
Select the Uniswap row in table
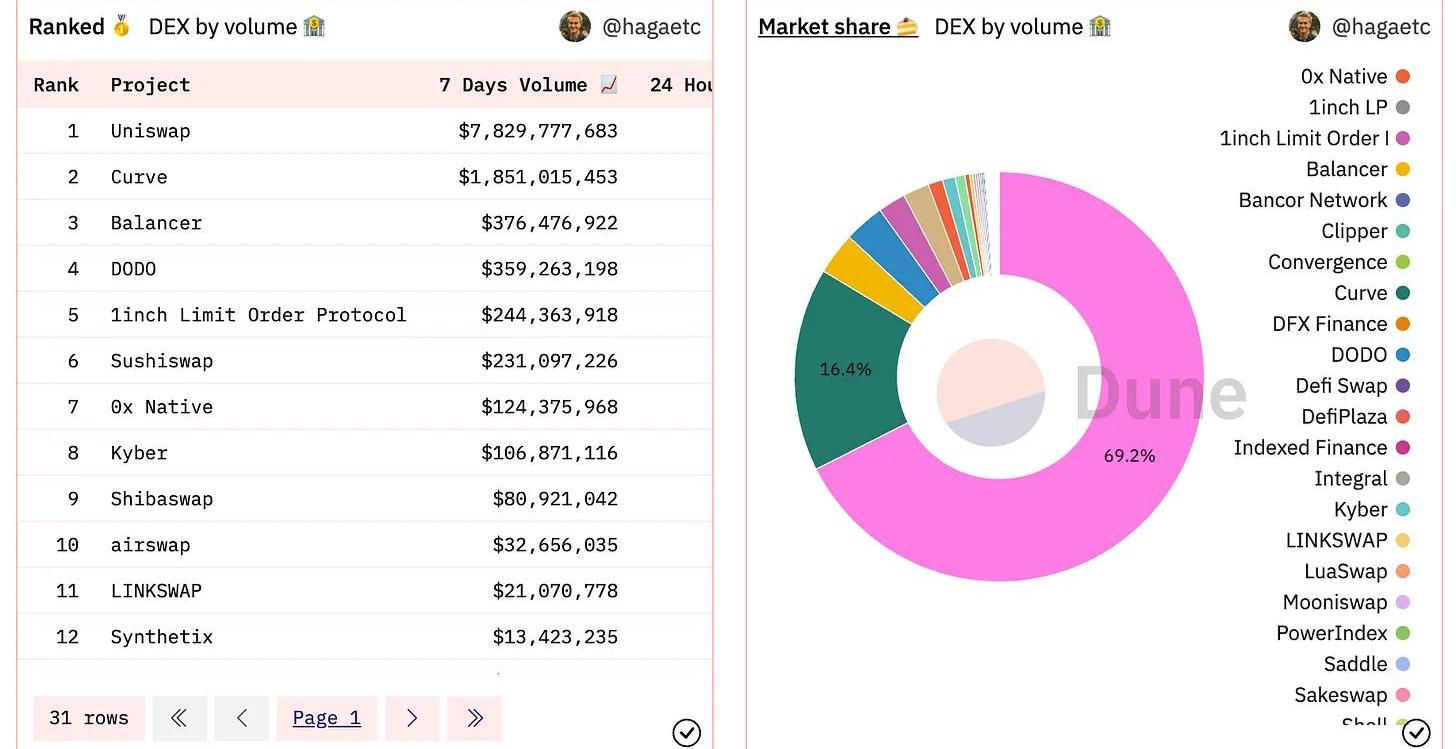click(150, 131)
